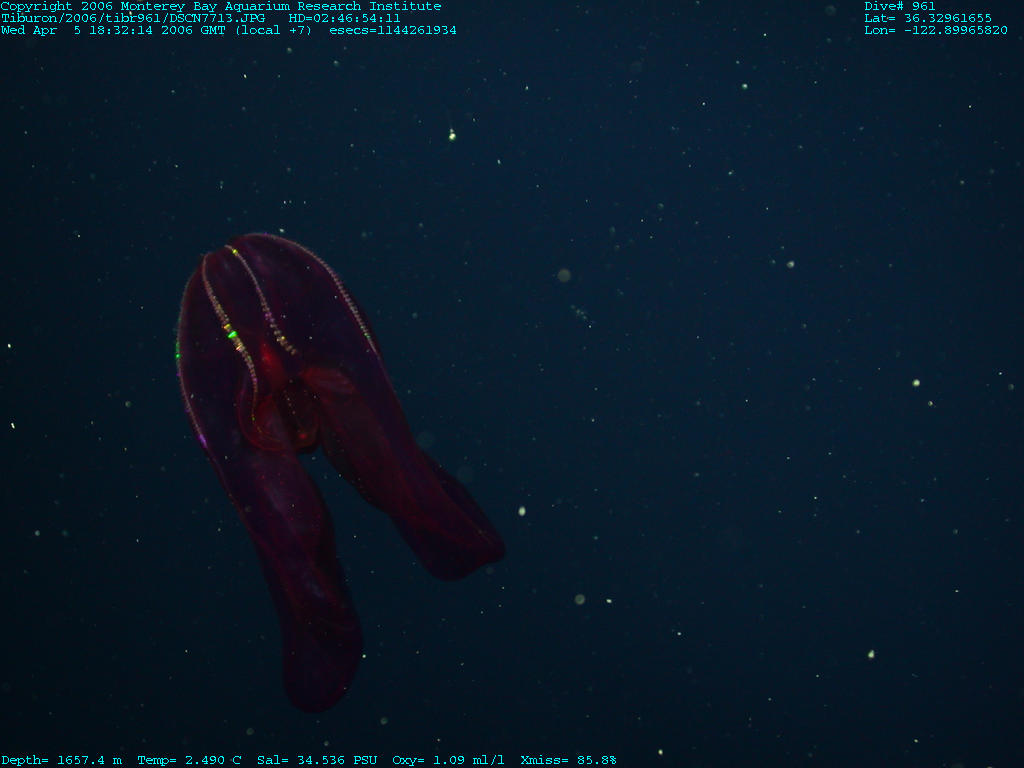Select the Xmiss= 85.8% reading
The height and width of the screenshot is (768, 1024).
(568, 760)
